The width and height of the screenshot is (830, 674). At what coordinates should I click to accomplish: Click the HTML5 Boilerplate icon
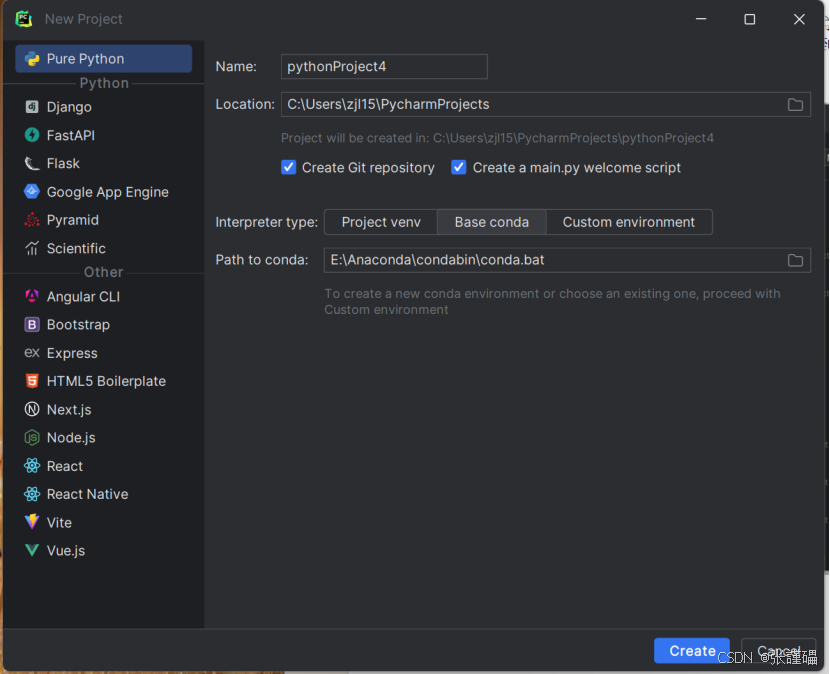32,381
